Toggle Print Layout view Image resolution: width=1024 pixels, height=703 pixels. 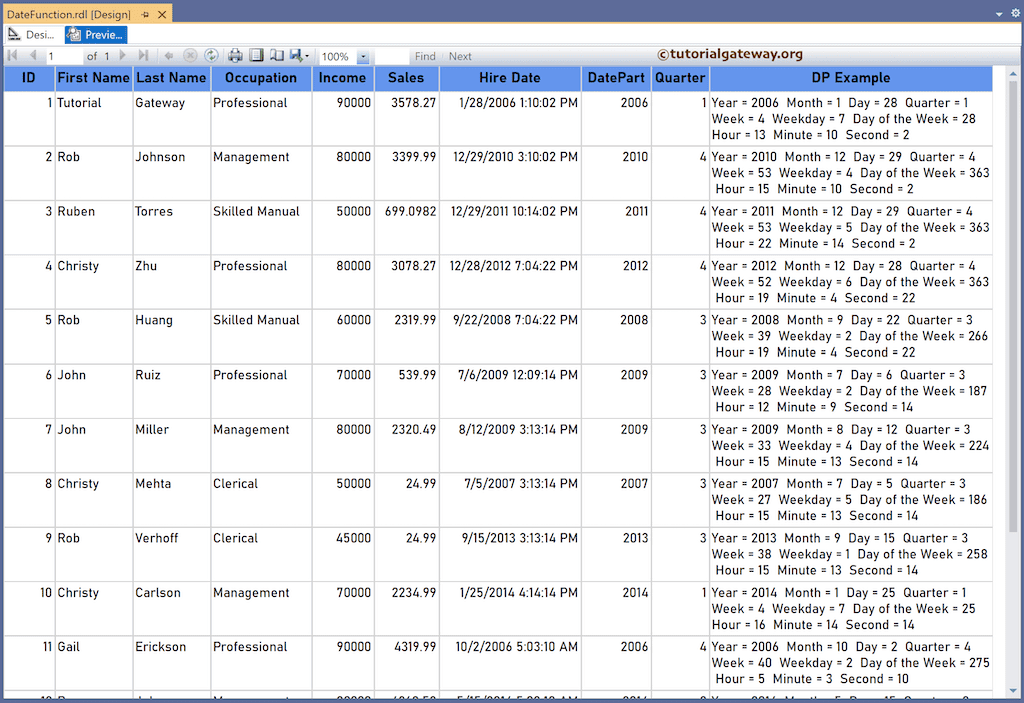tap(254, 56)
